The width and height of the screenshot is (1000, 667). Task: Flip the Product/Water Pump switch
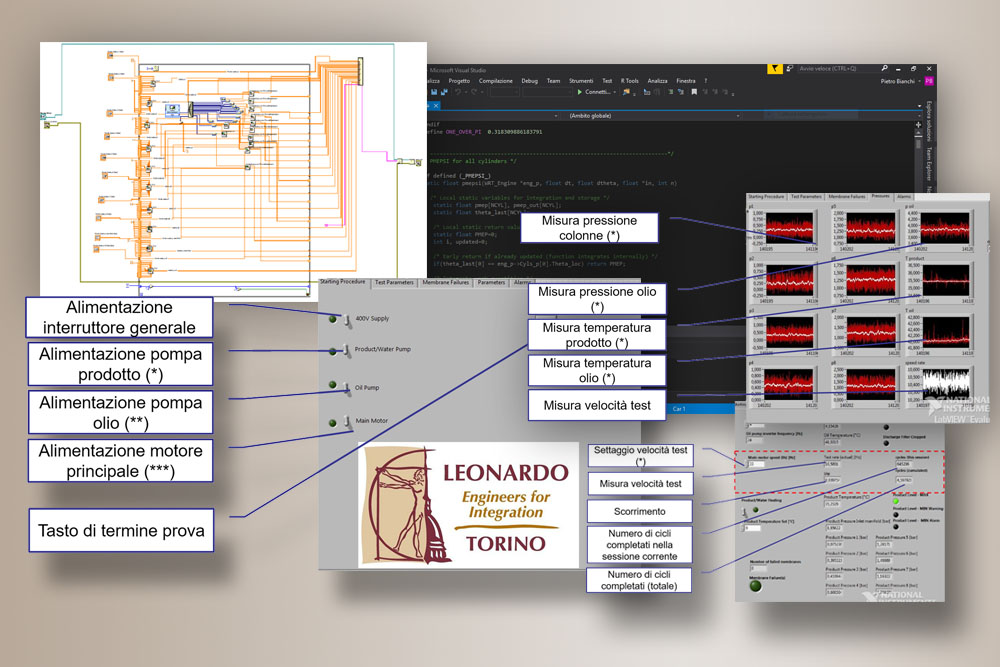pos(346,350)
